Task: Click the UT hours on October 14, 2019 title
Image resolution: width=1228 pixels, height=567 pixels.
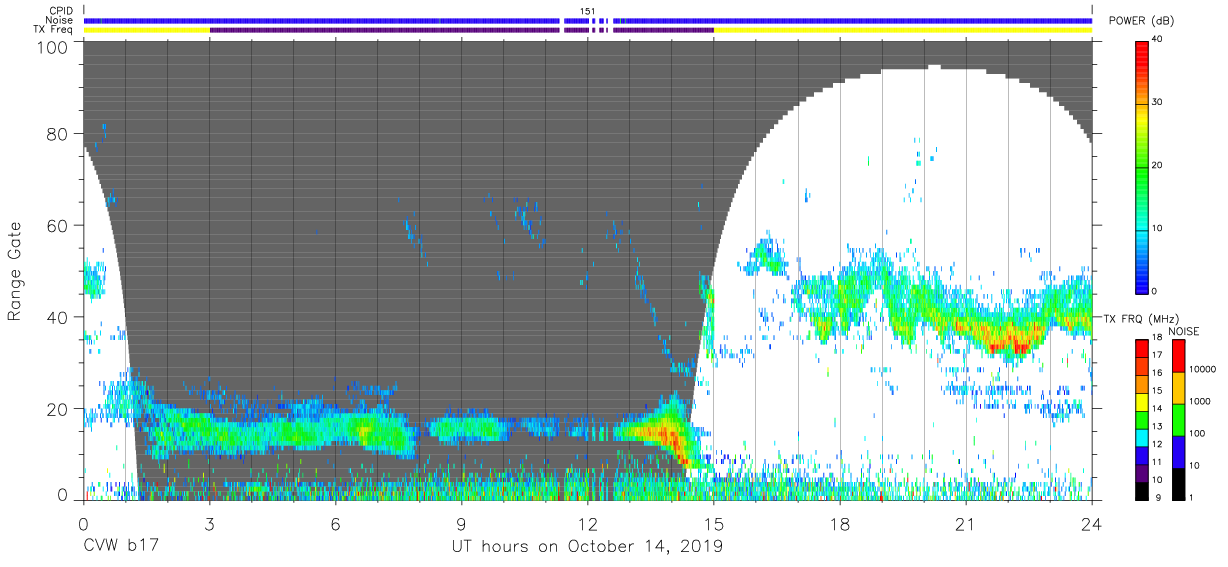Action: (x=587, y=547)
